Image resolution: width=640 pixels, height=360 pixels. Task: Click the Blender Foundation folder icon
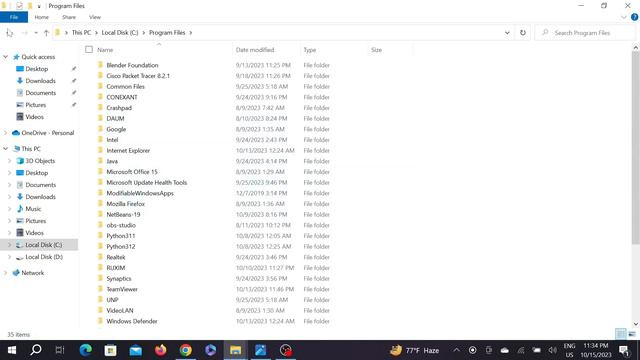pyautogui.click(x=100, y=65)
